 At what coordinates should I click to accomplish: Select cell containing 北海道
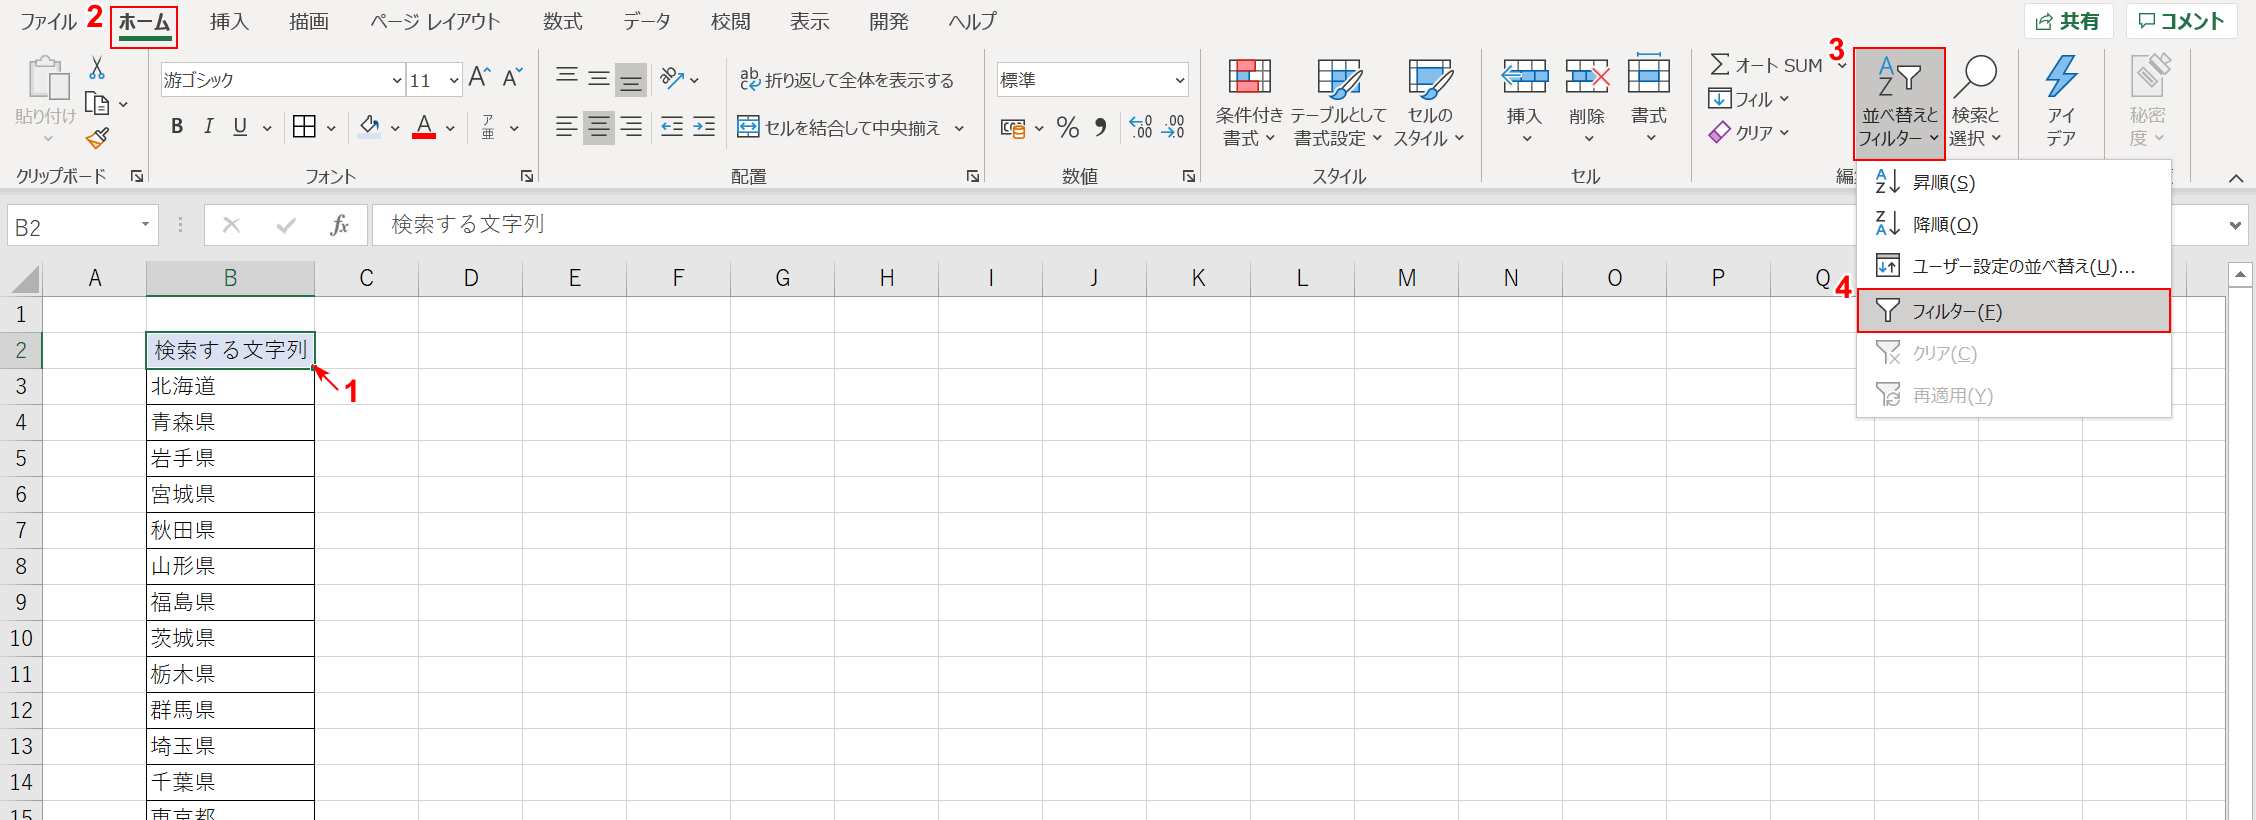230,386
